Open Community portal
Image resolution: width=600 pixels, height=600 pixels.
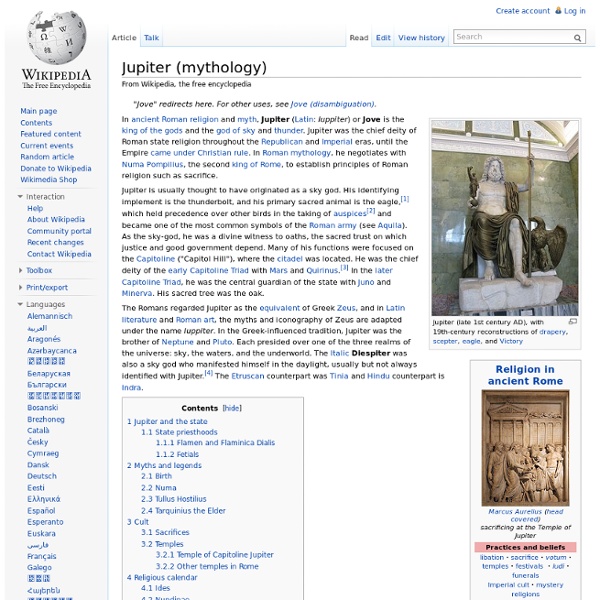point(59,231)
